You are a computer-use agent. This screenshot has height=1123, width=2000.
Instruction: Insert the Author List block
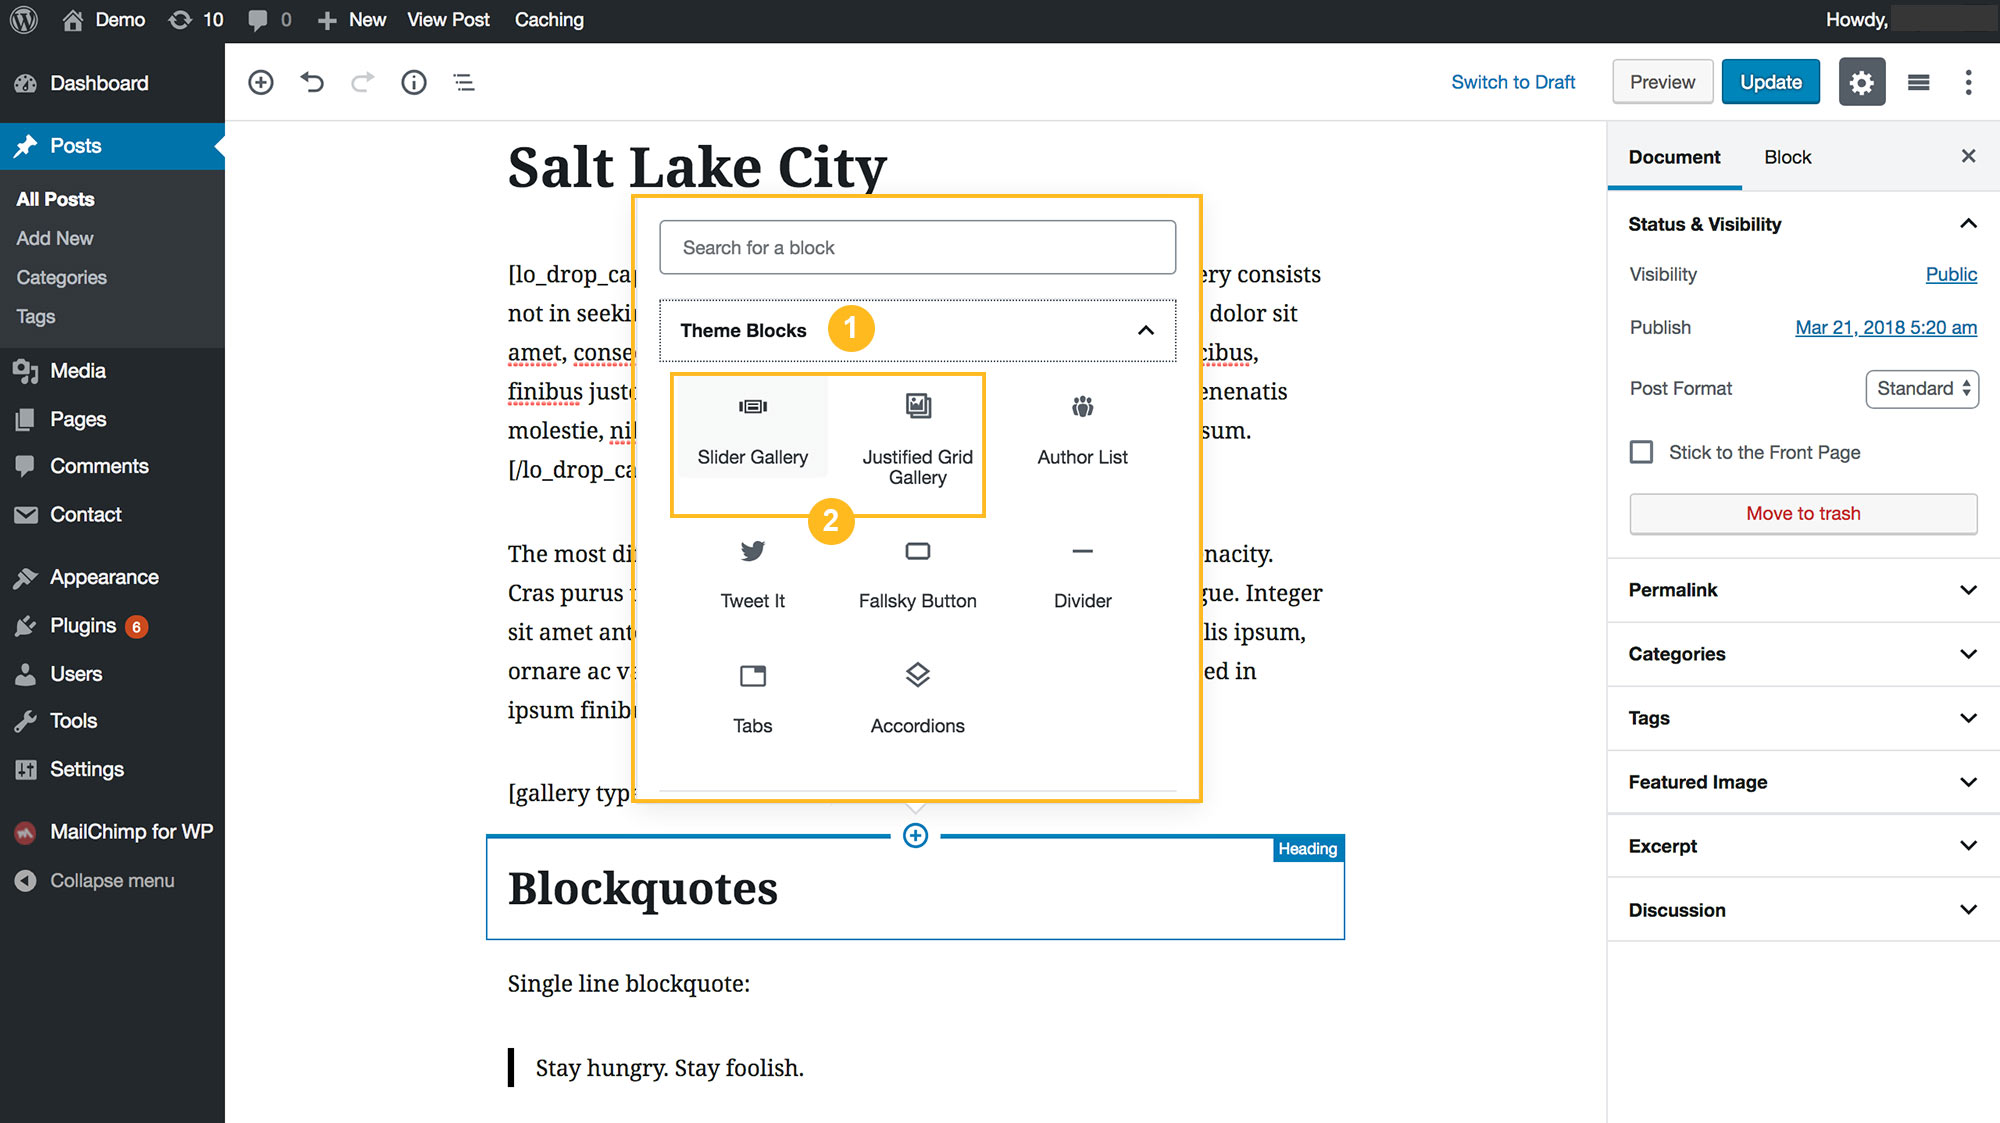[x=1083, y=429]
